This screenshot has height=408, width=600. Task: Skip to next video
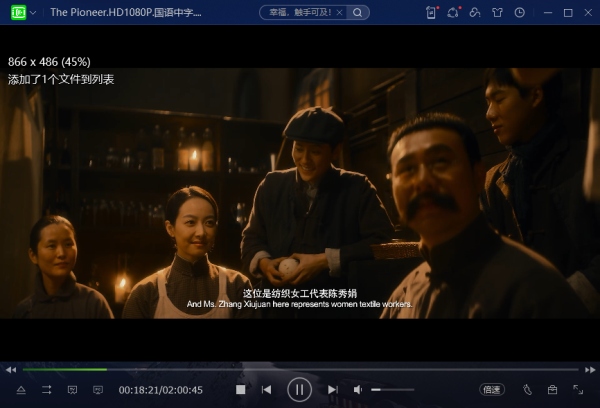pos(333,390)
